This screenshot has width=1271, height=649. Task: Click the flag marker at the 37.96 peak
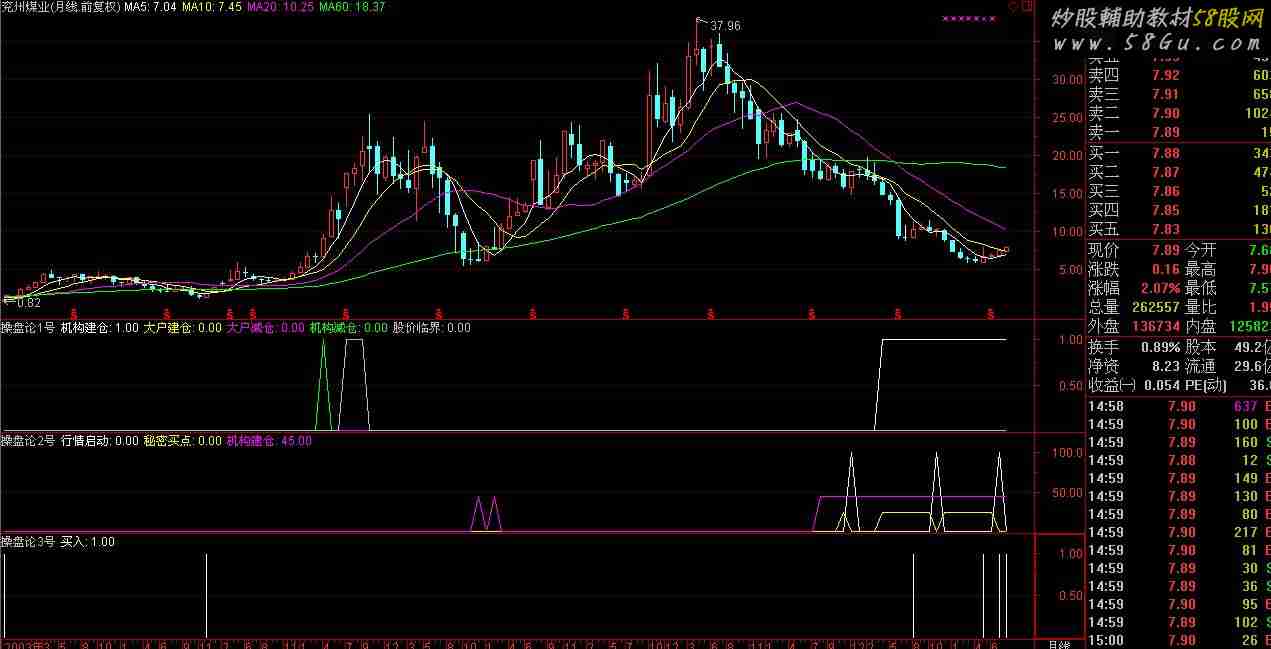click(x=702, y=21)
